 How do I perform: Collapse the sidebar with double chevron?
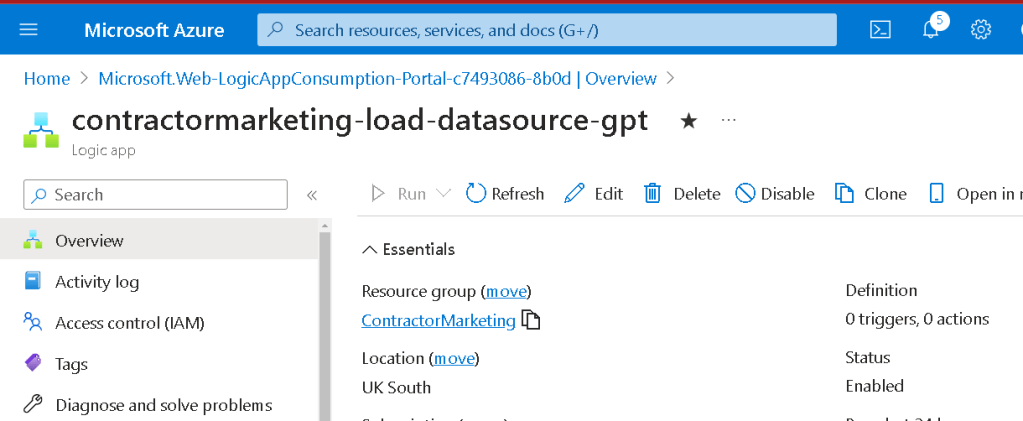(x=312, y=195)
